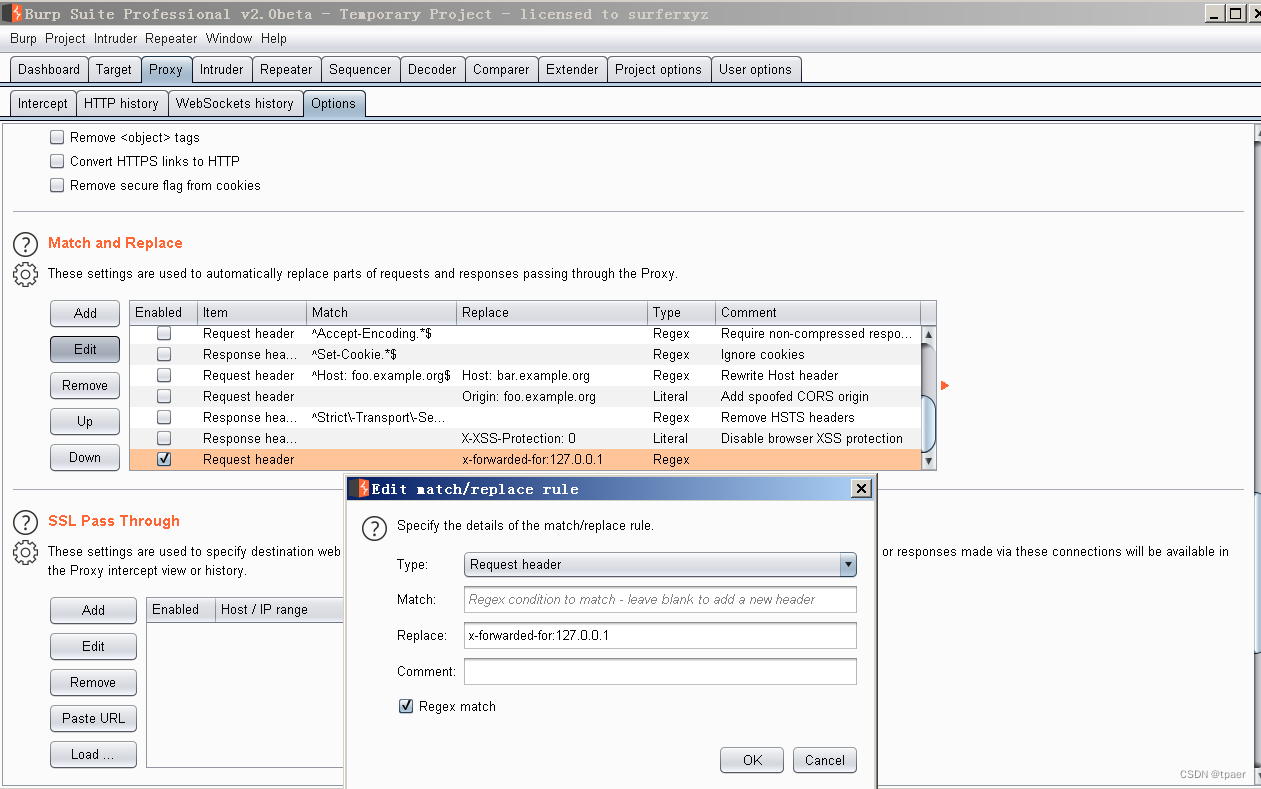This screenshot has width=1261, height=789.
Task: Switch to Sequencer tab
Action: click(360, 70)
